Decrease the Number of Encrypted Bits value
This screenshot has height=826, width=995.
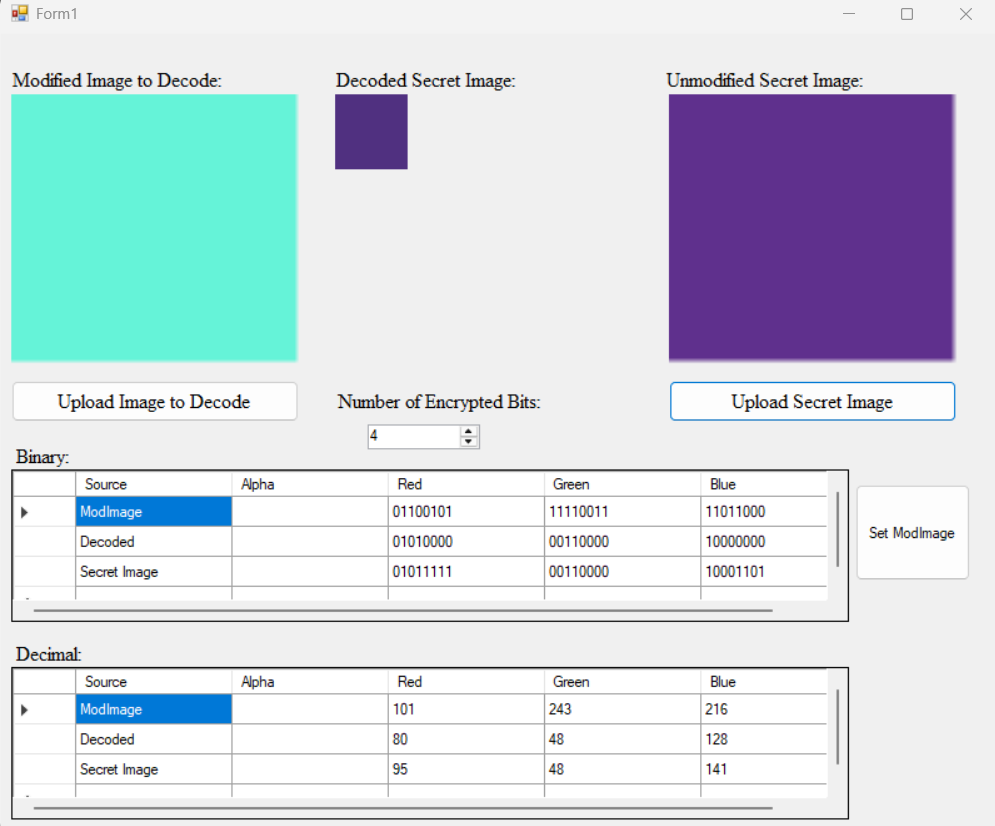(468, 442)
